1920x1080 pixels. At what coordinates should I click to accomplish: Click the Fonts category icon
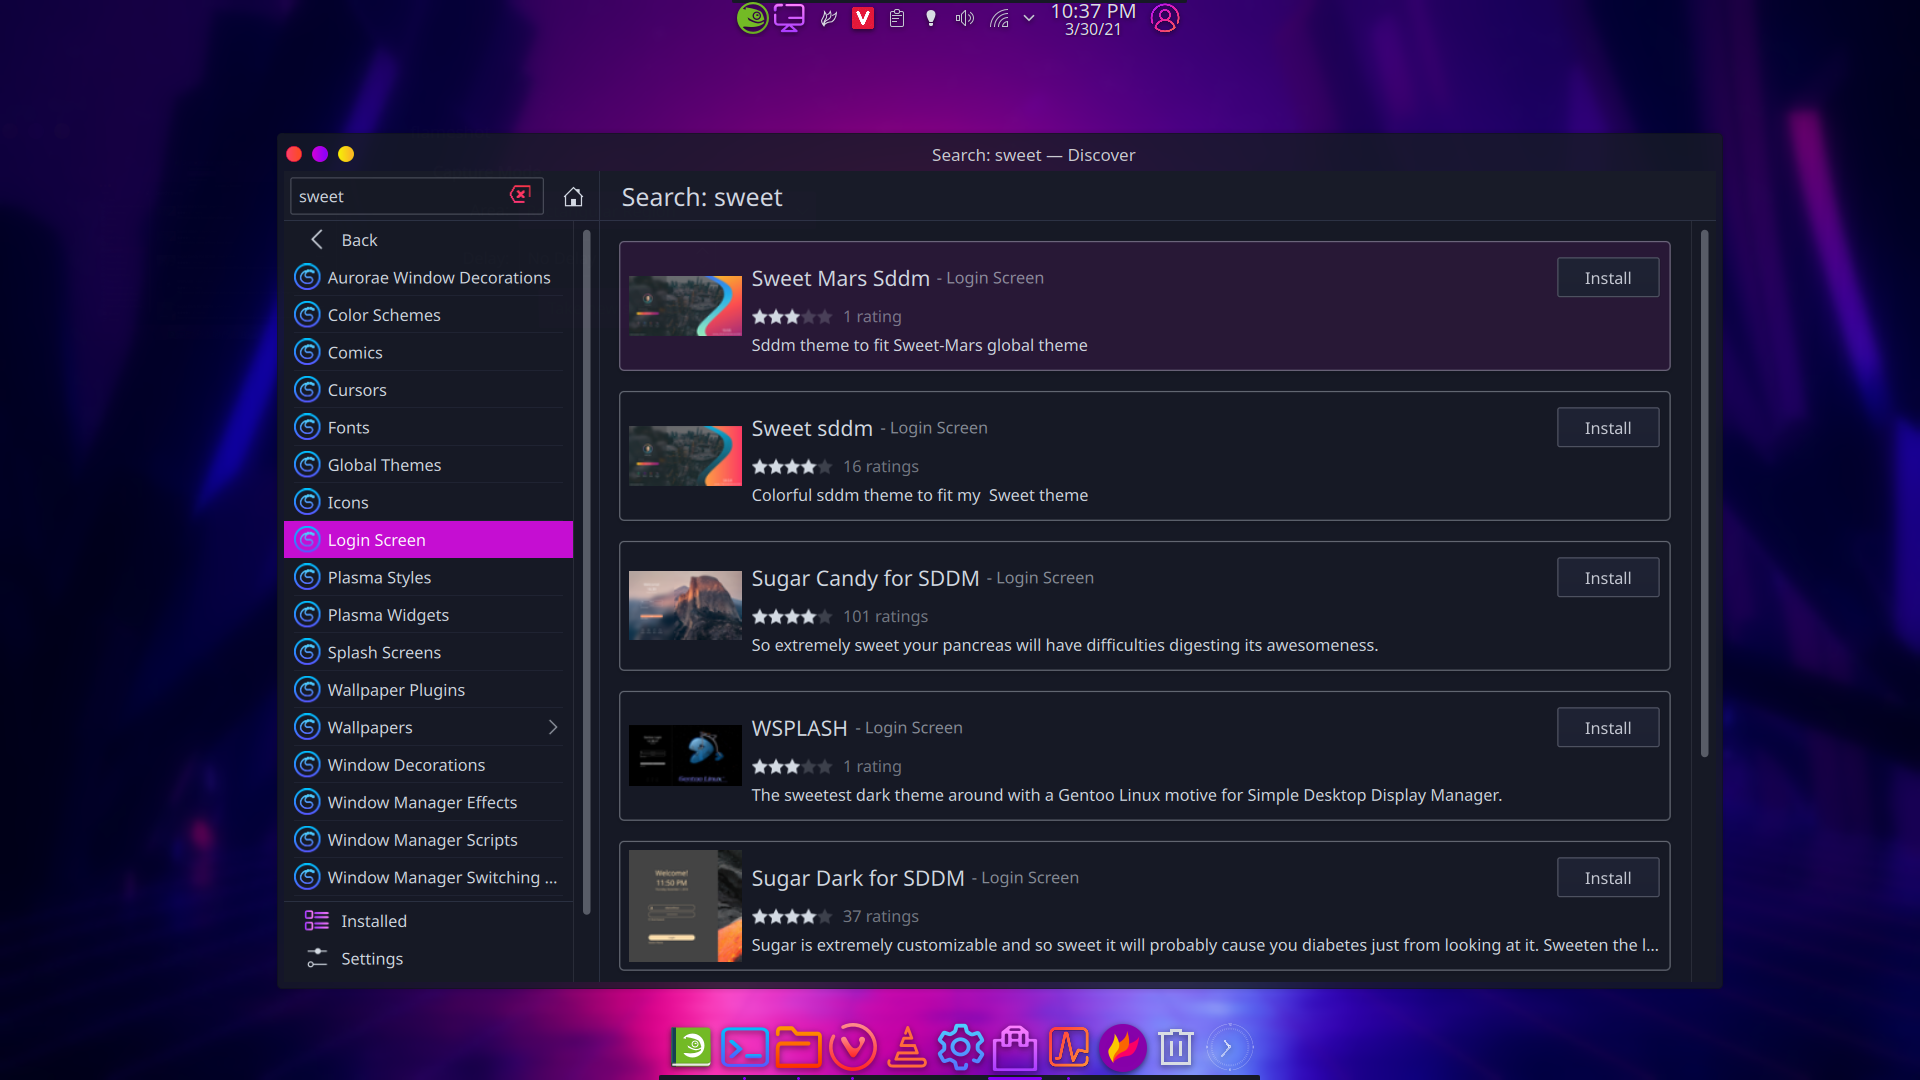coord(307,427)
